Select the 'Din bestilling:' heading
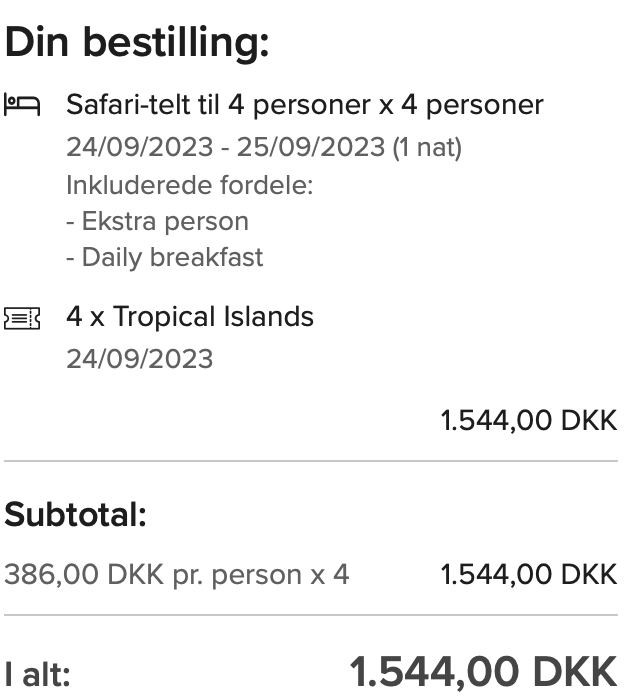Image resolution: width=632 pixels, height=700 pixels. [x=137, y=43]
